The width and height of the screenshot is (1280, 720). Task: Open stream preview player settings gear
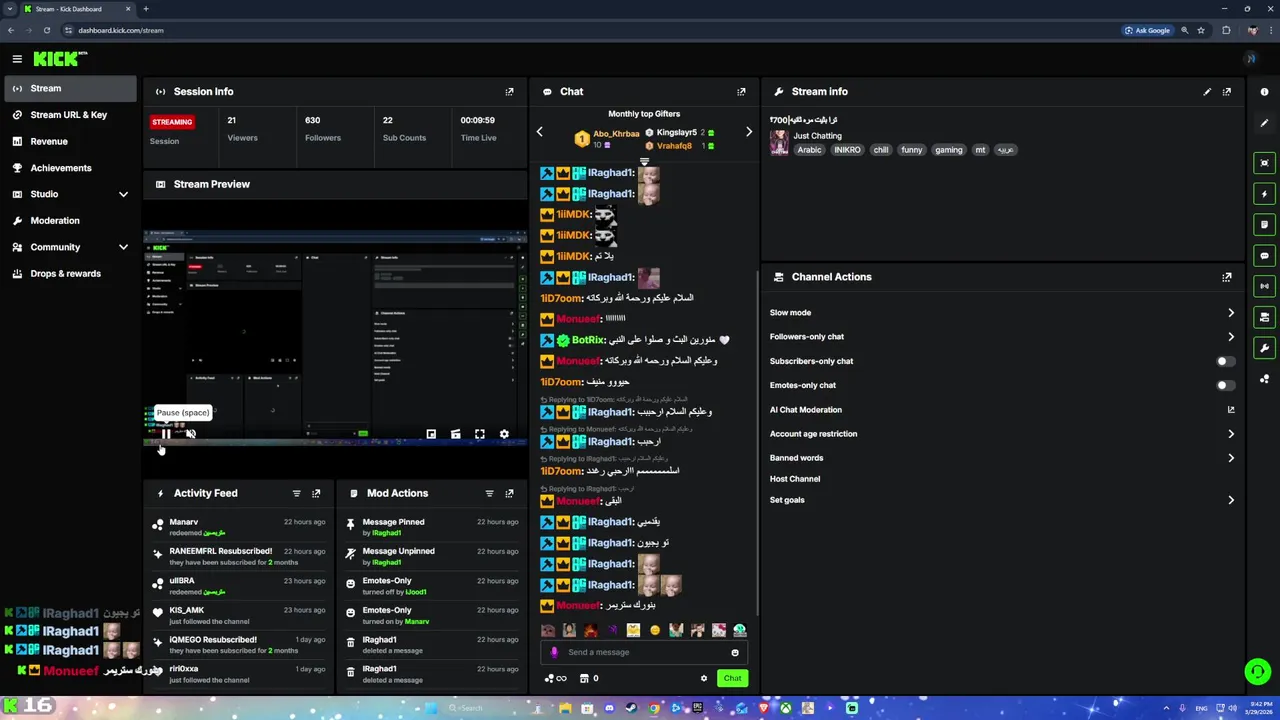tap(504, 434)
